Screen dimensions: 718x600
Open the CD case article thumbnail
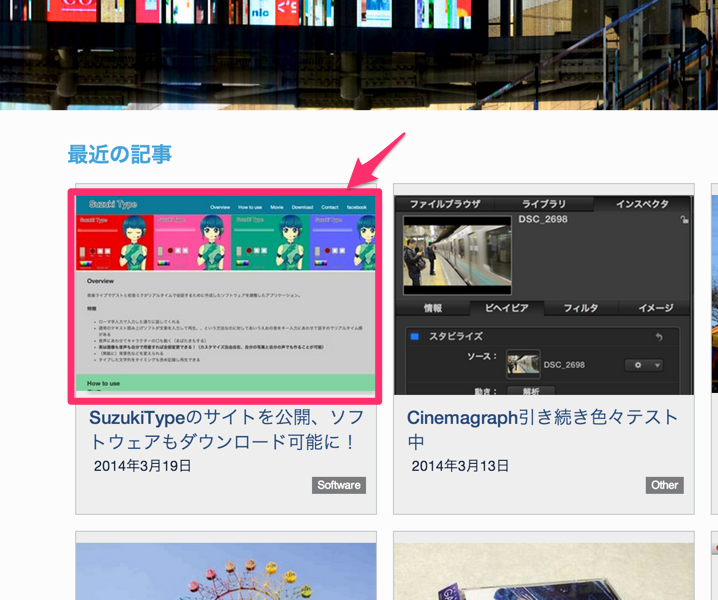click(x=544, y=571)
